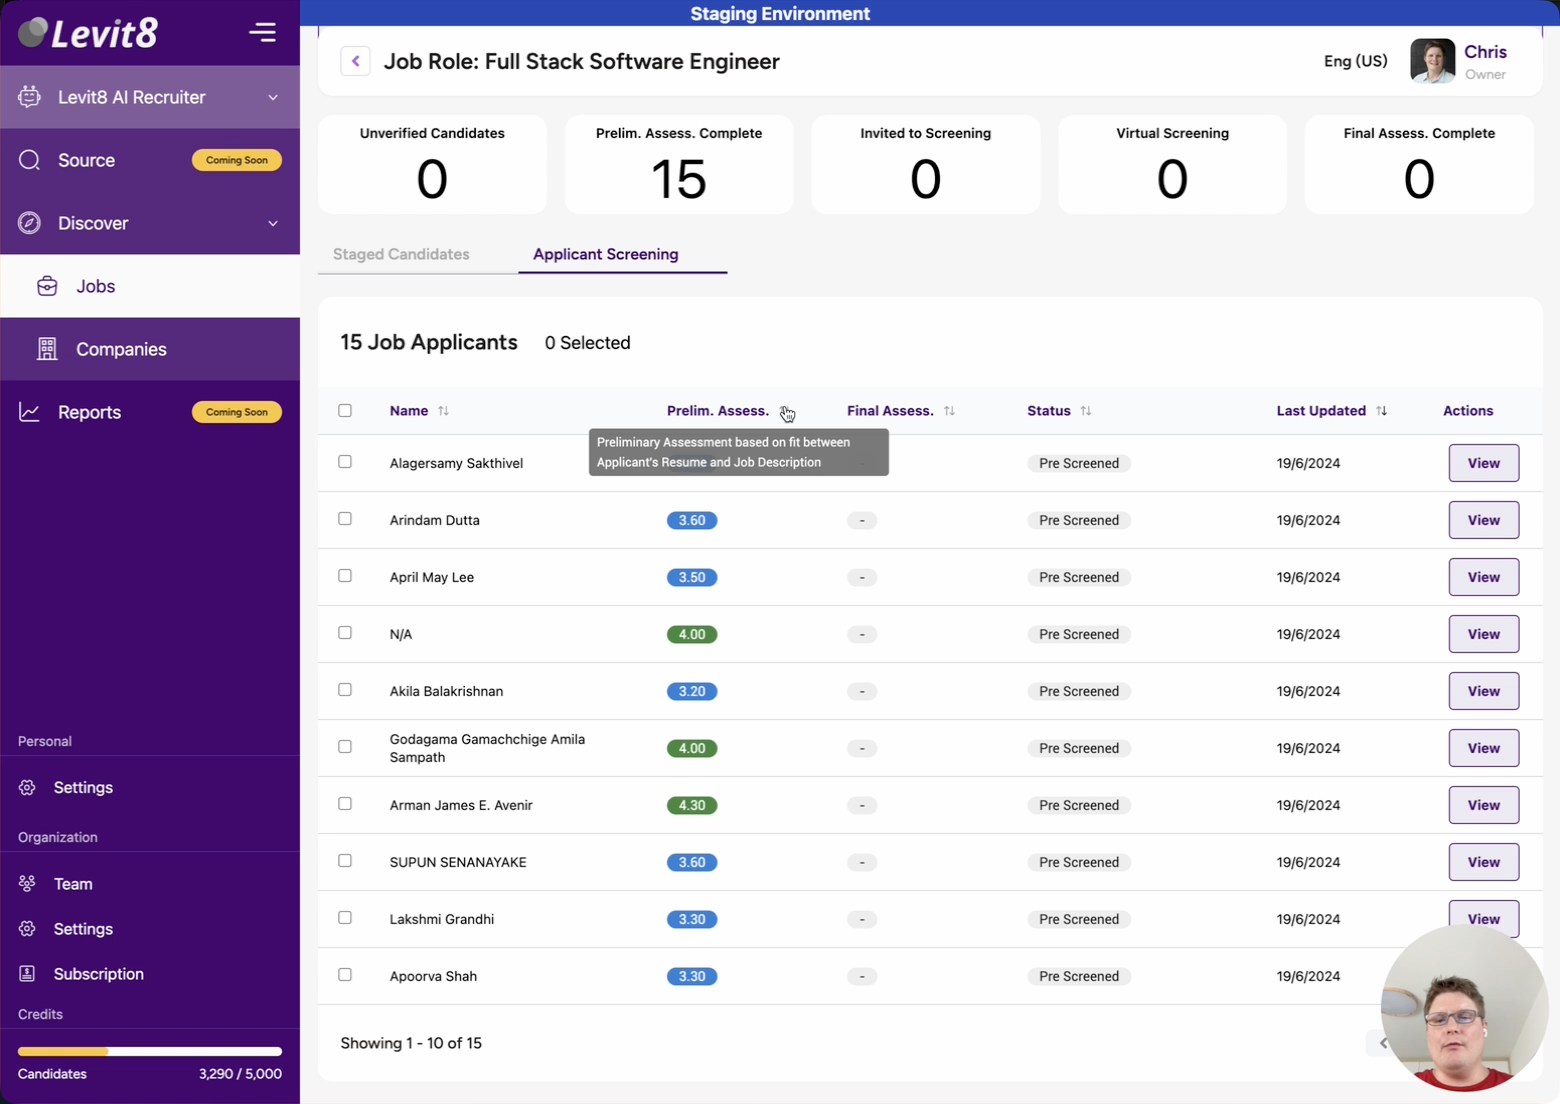Image resolution: width=1560 pixels, height=1104 pixels.
Task: Open Chris's profile avatar
Action: pos(1432,61)
